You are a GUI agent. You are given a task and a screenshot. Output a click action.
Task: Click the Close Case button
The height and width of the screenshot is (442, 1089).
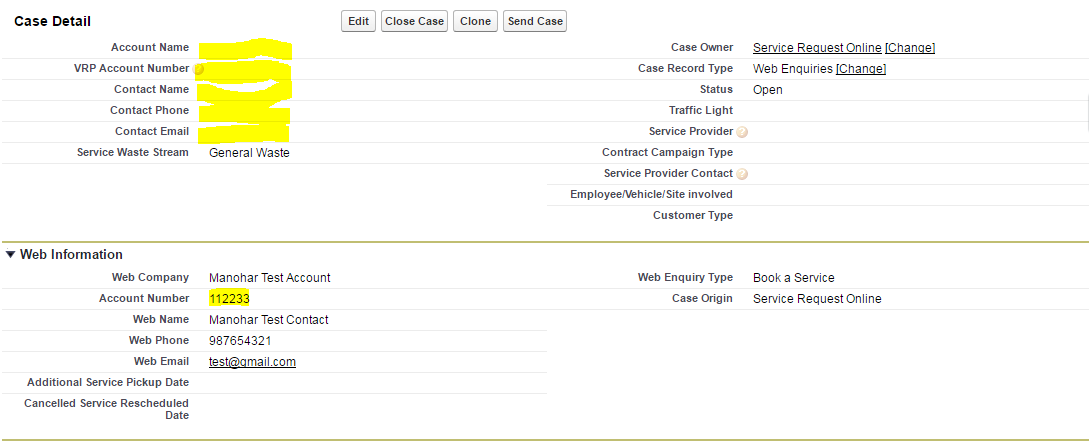414,21
